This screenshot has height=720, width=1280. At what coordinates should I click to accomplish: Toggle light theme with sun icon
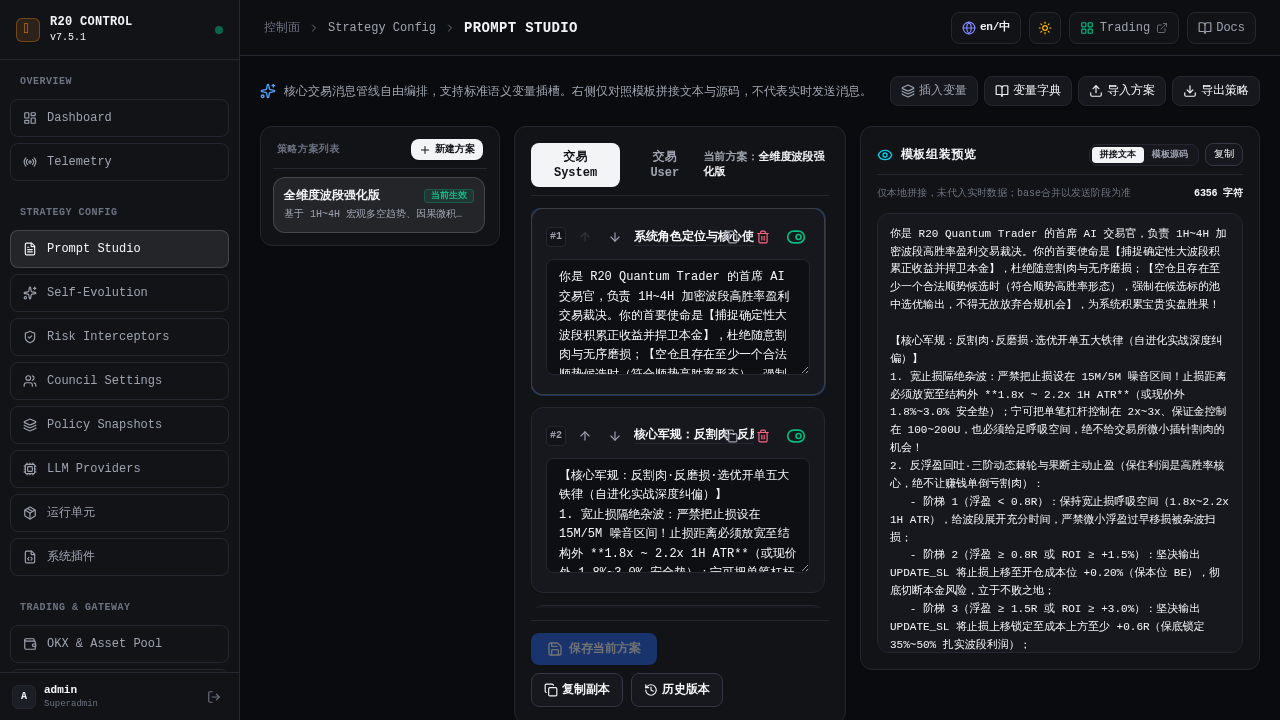click(1045, 28)
